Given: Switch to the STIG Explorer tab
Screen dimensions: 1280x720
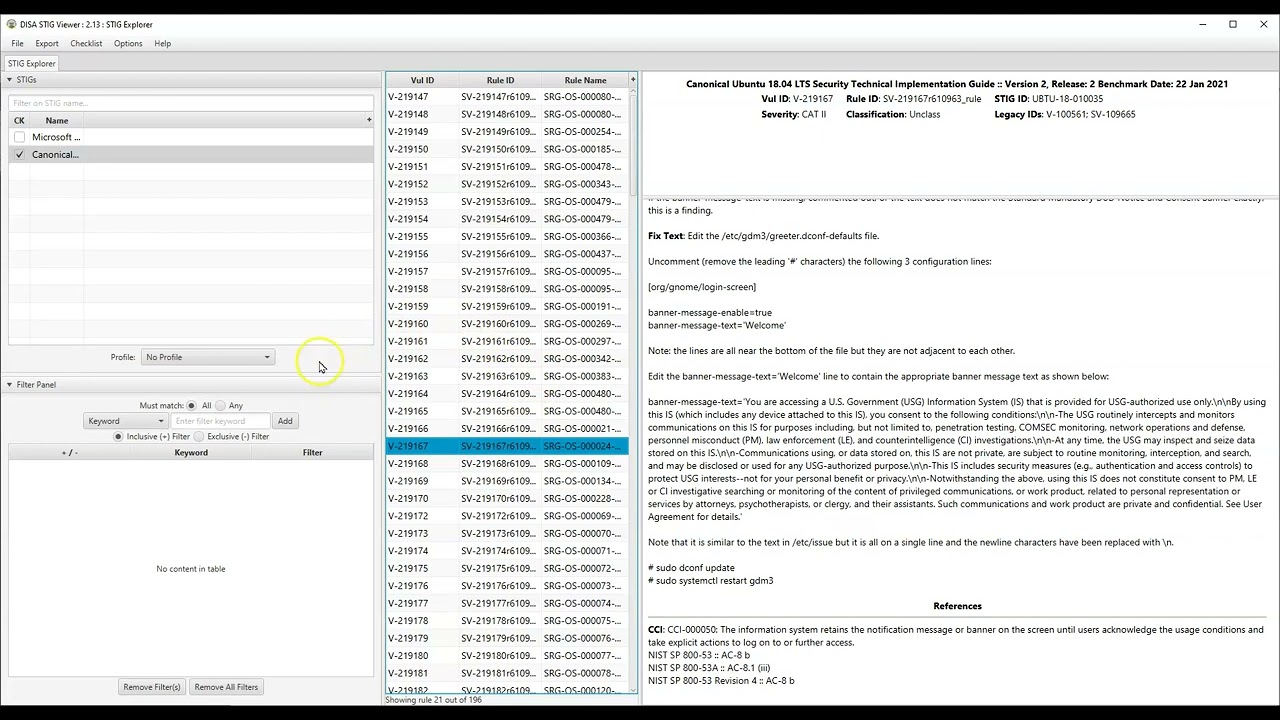Looking at the screenshot, I should (x=32, y=64).
